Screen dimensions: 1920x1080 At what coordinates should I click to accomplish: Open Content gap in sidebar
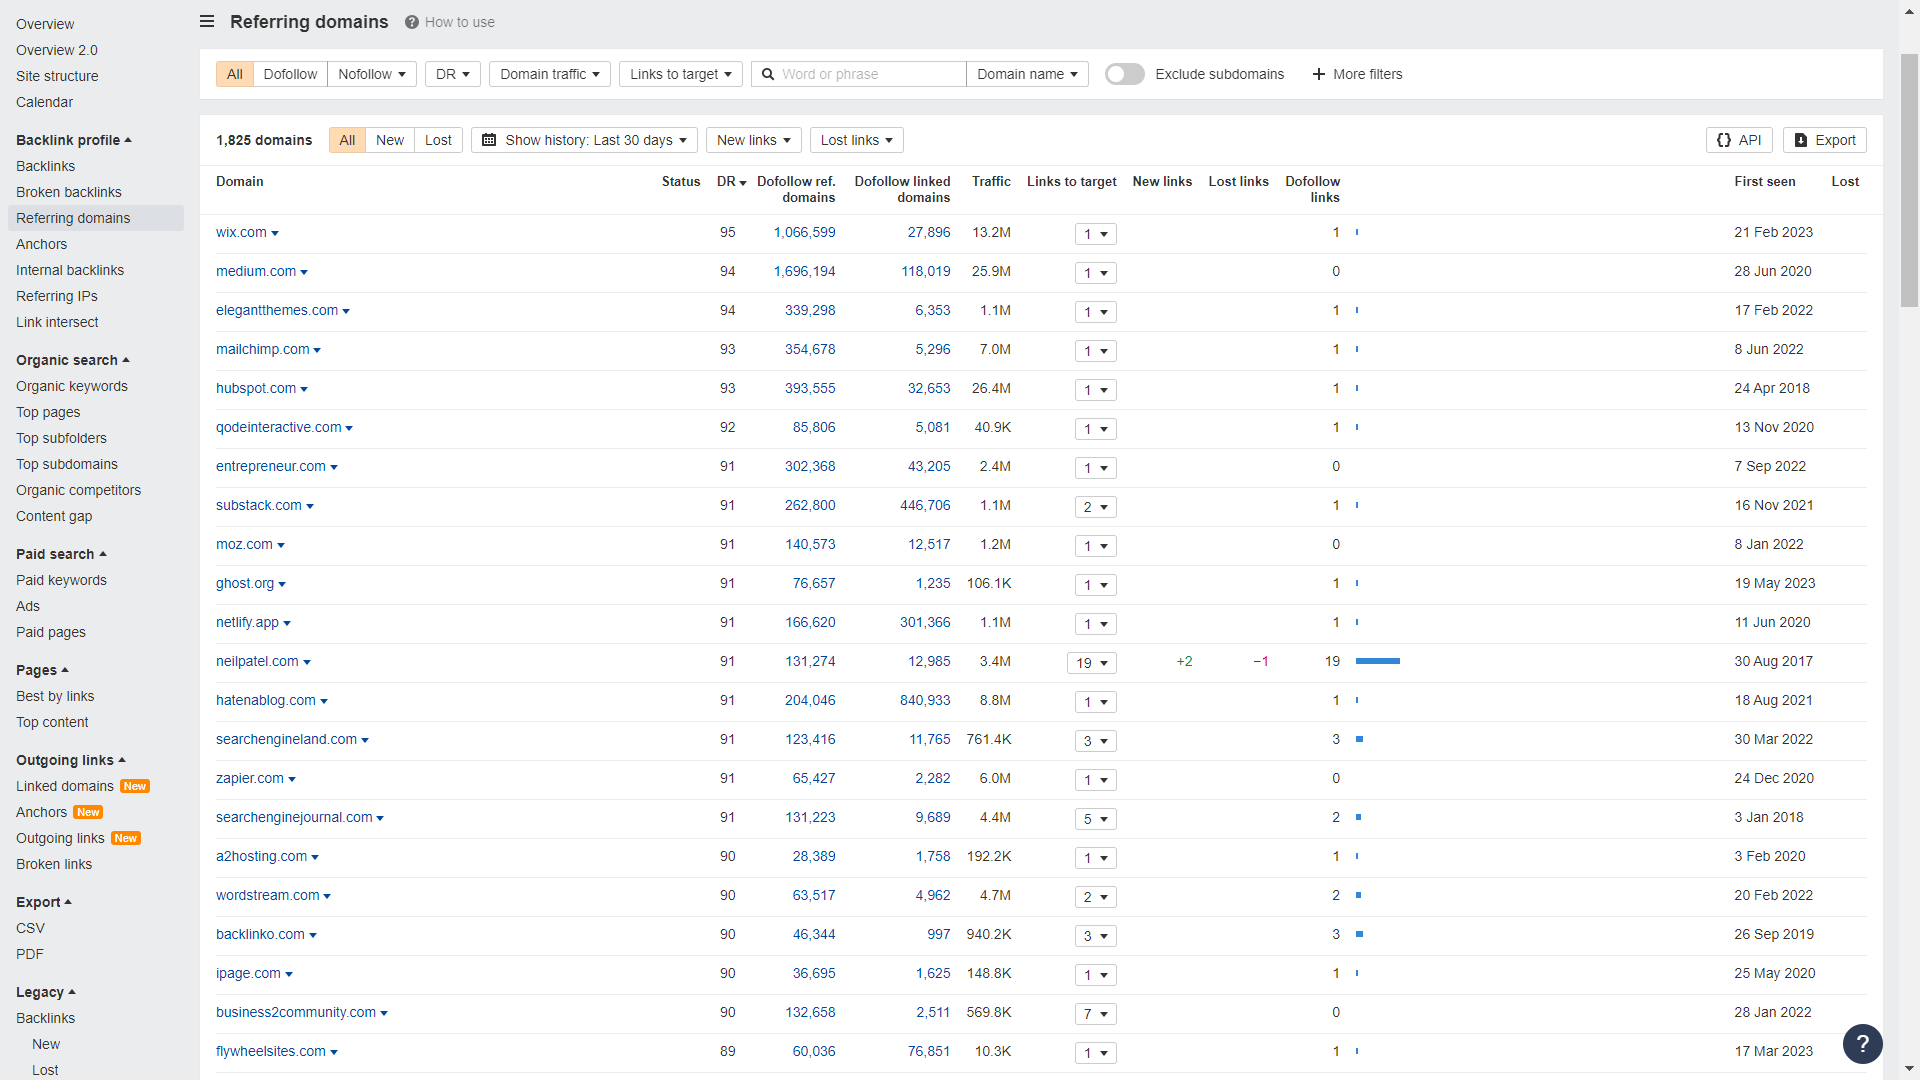click(54, 516)
